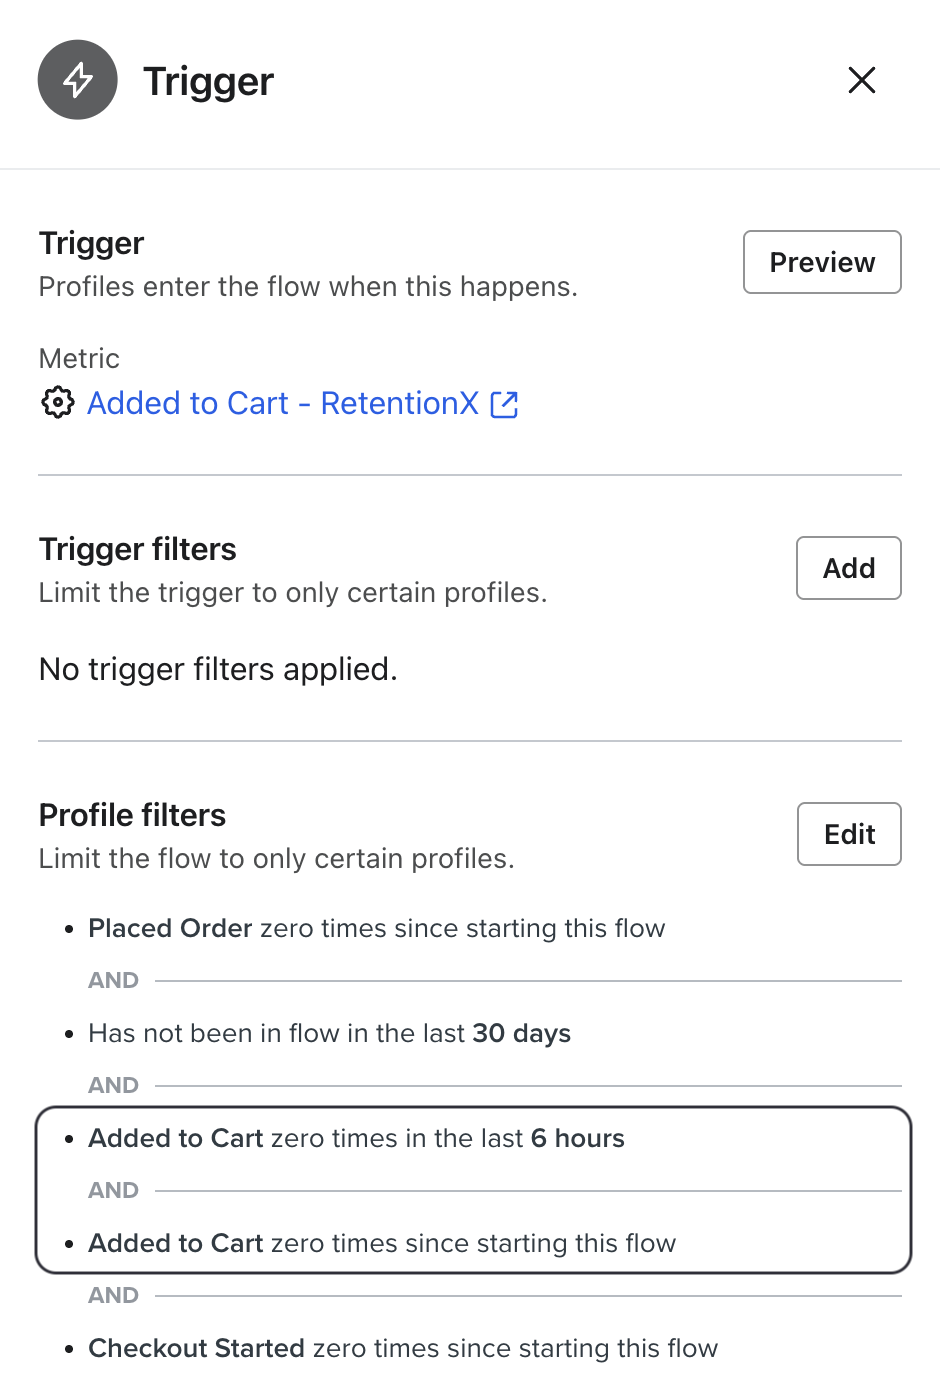Click the AND connector between filters

[x=112, y=981]
